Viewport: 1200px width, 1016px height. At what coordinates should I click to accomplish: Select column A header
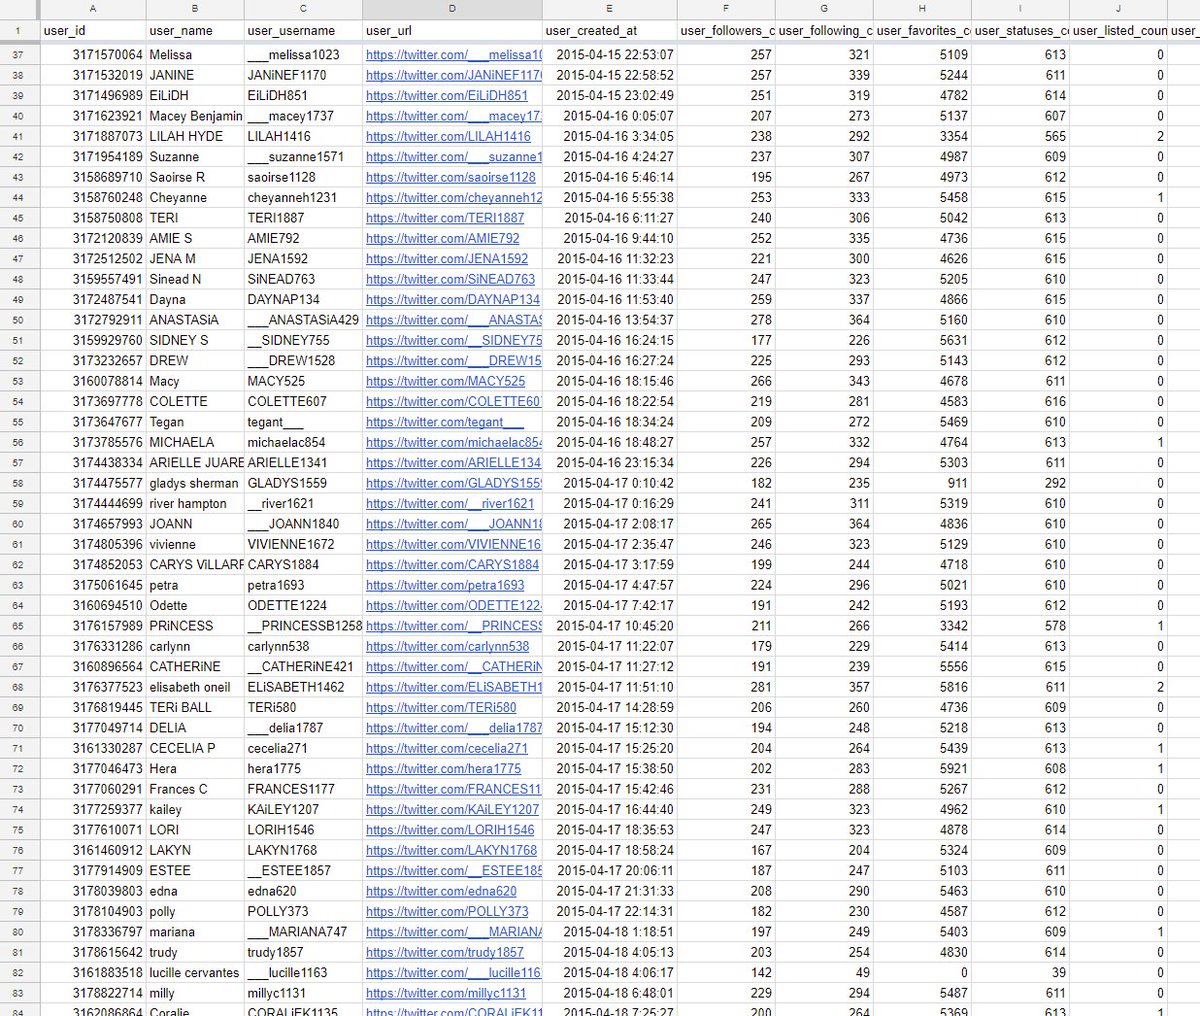pos(93,9)
